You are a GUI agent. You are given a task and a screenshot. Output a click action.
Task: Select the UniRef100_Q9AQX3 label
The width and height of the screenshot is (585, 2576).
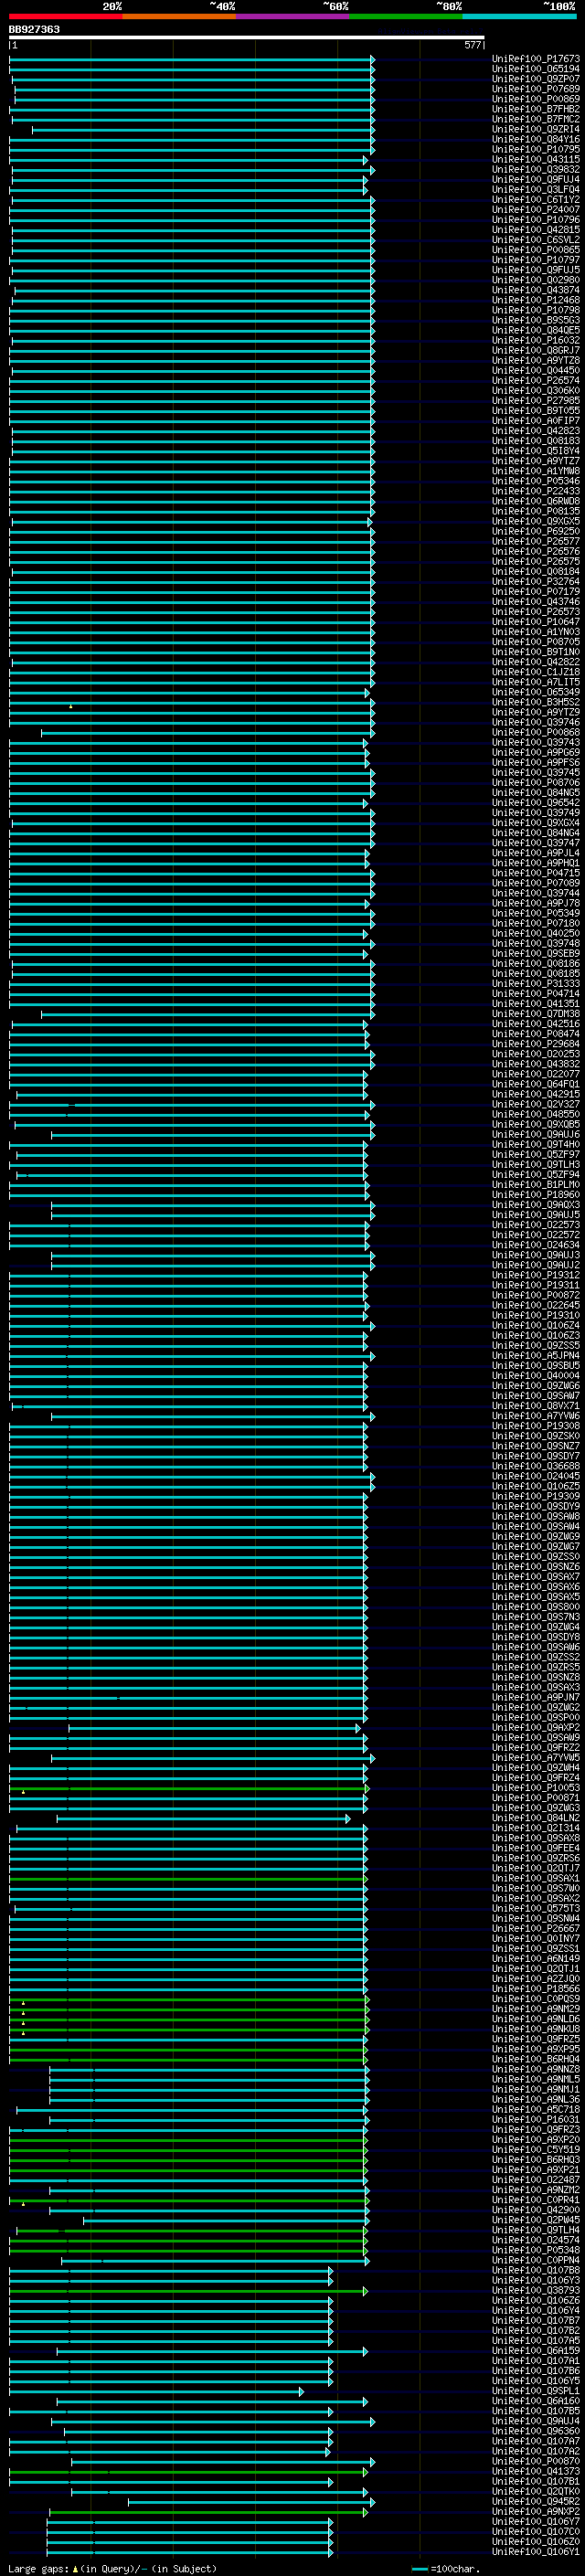536,1204
